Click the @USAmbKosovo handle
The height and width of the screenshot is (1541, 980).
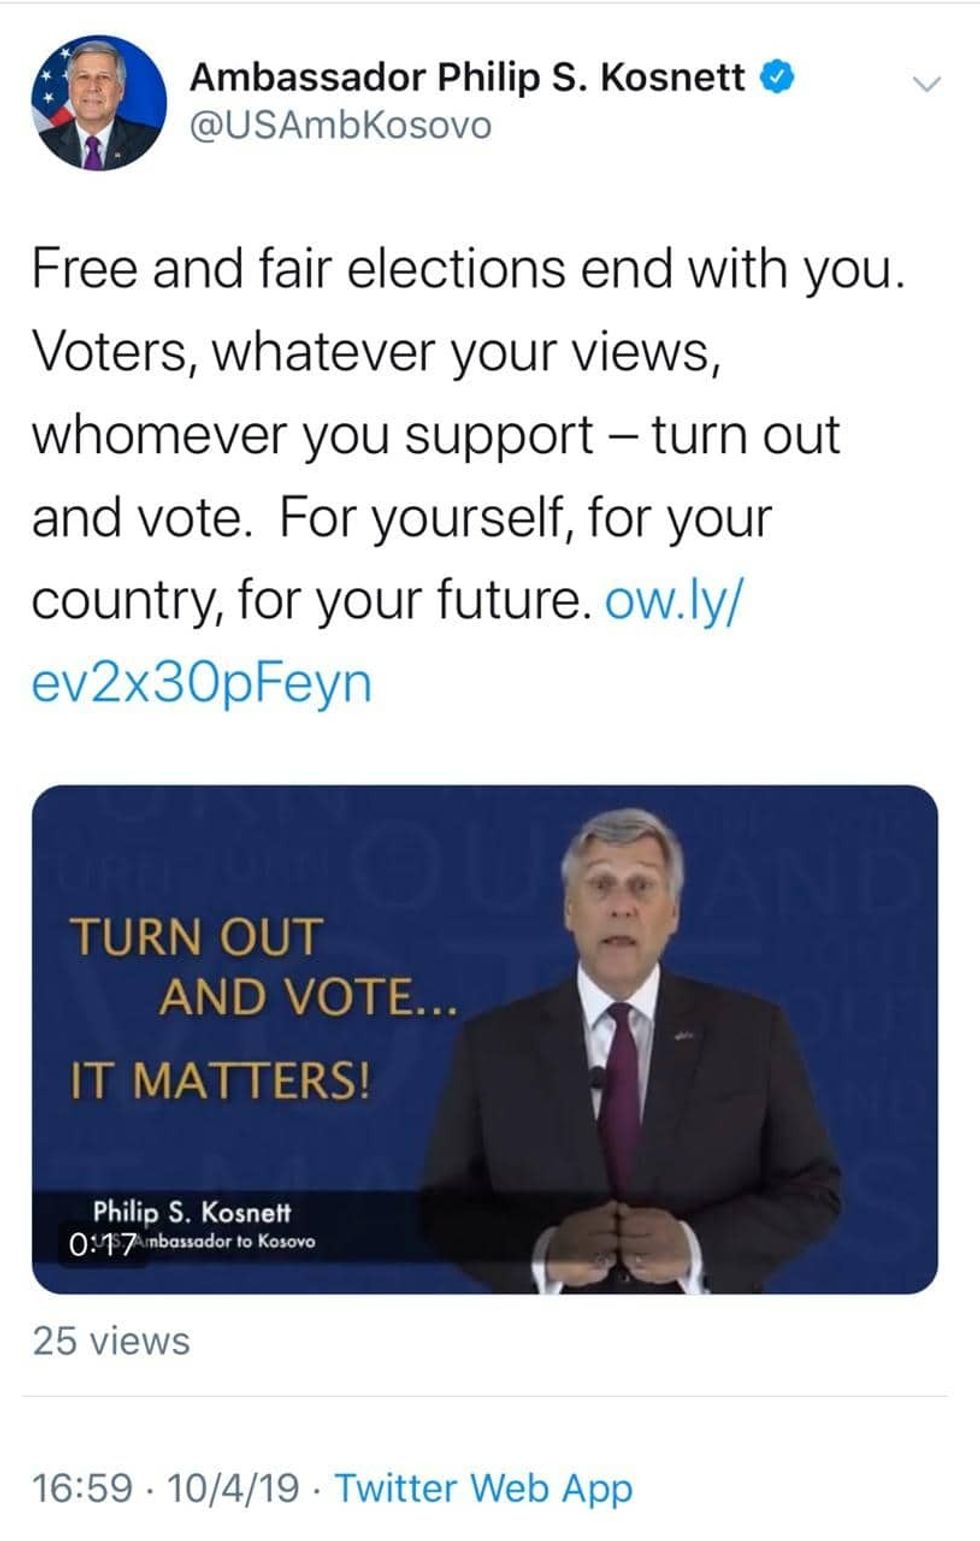(x=340, y=126)
